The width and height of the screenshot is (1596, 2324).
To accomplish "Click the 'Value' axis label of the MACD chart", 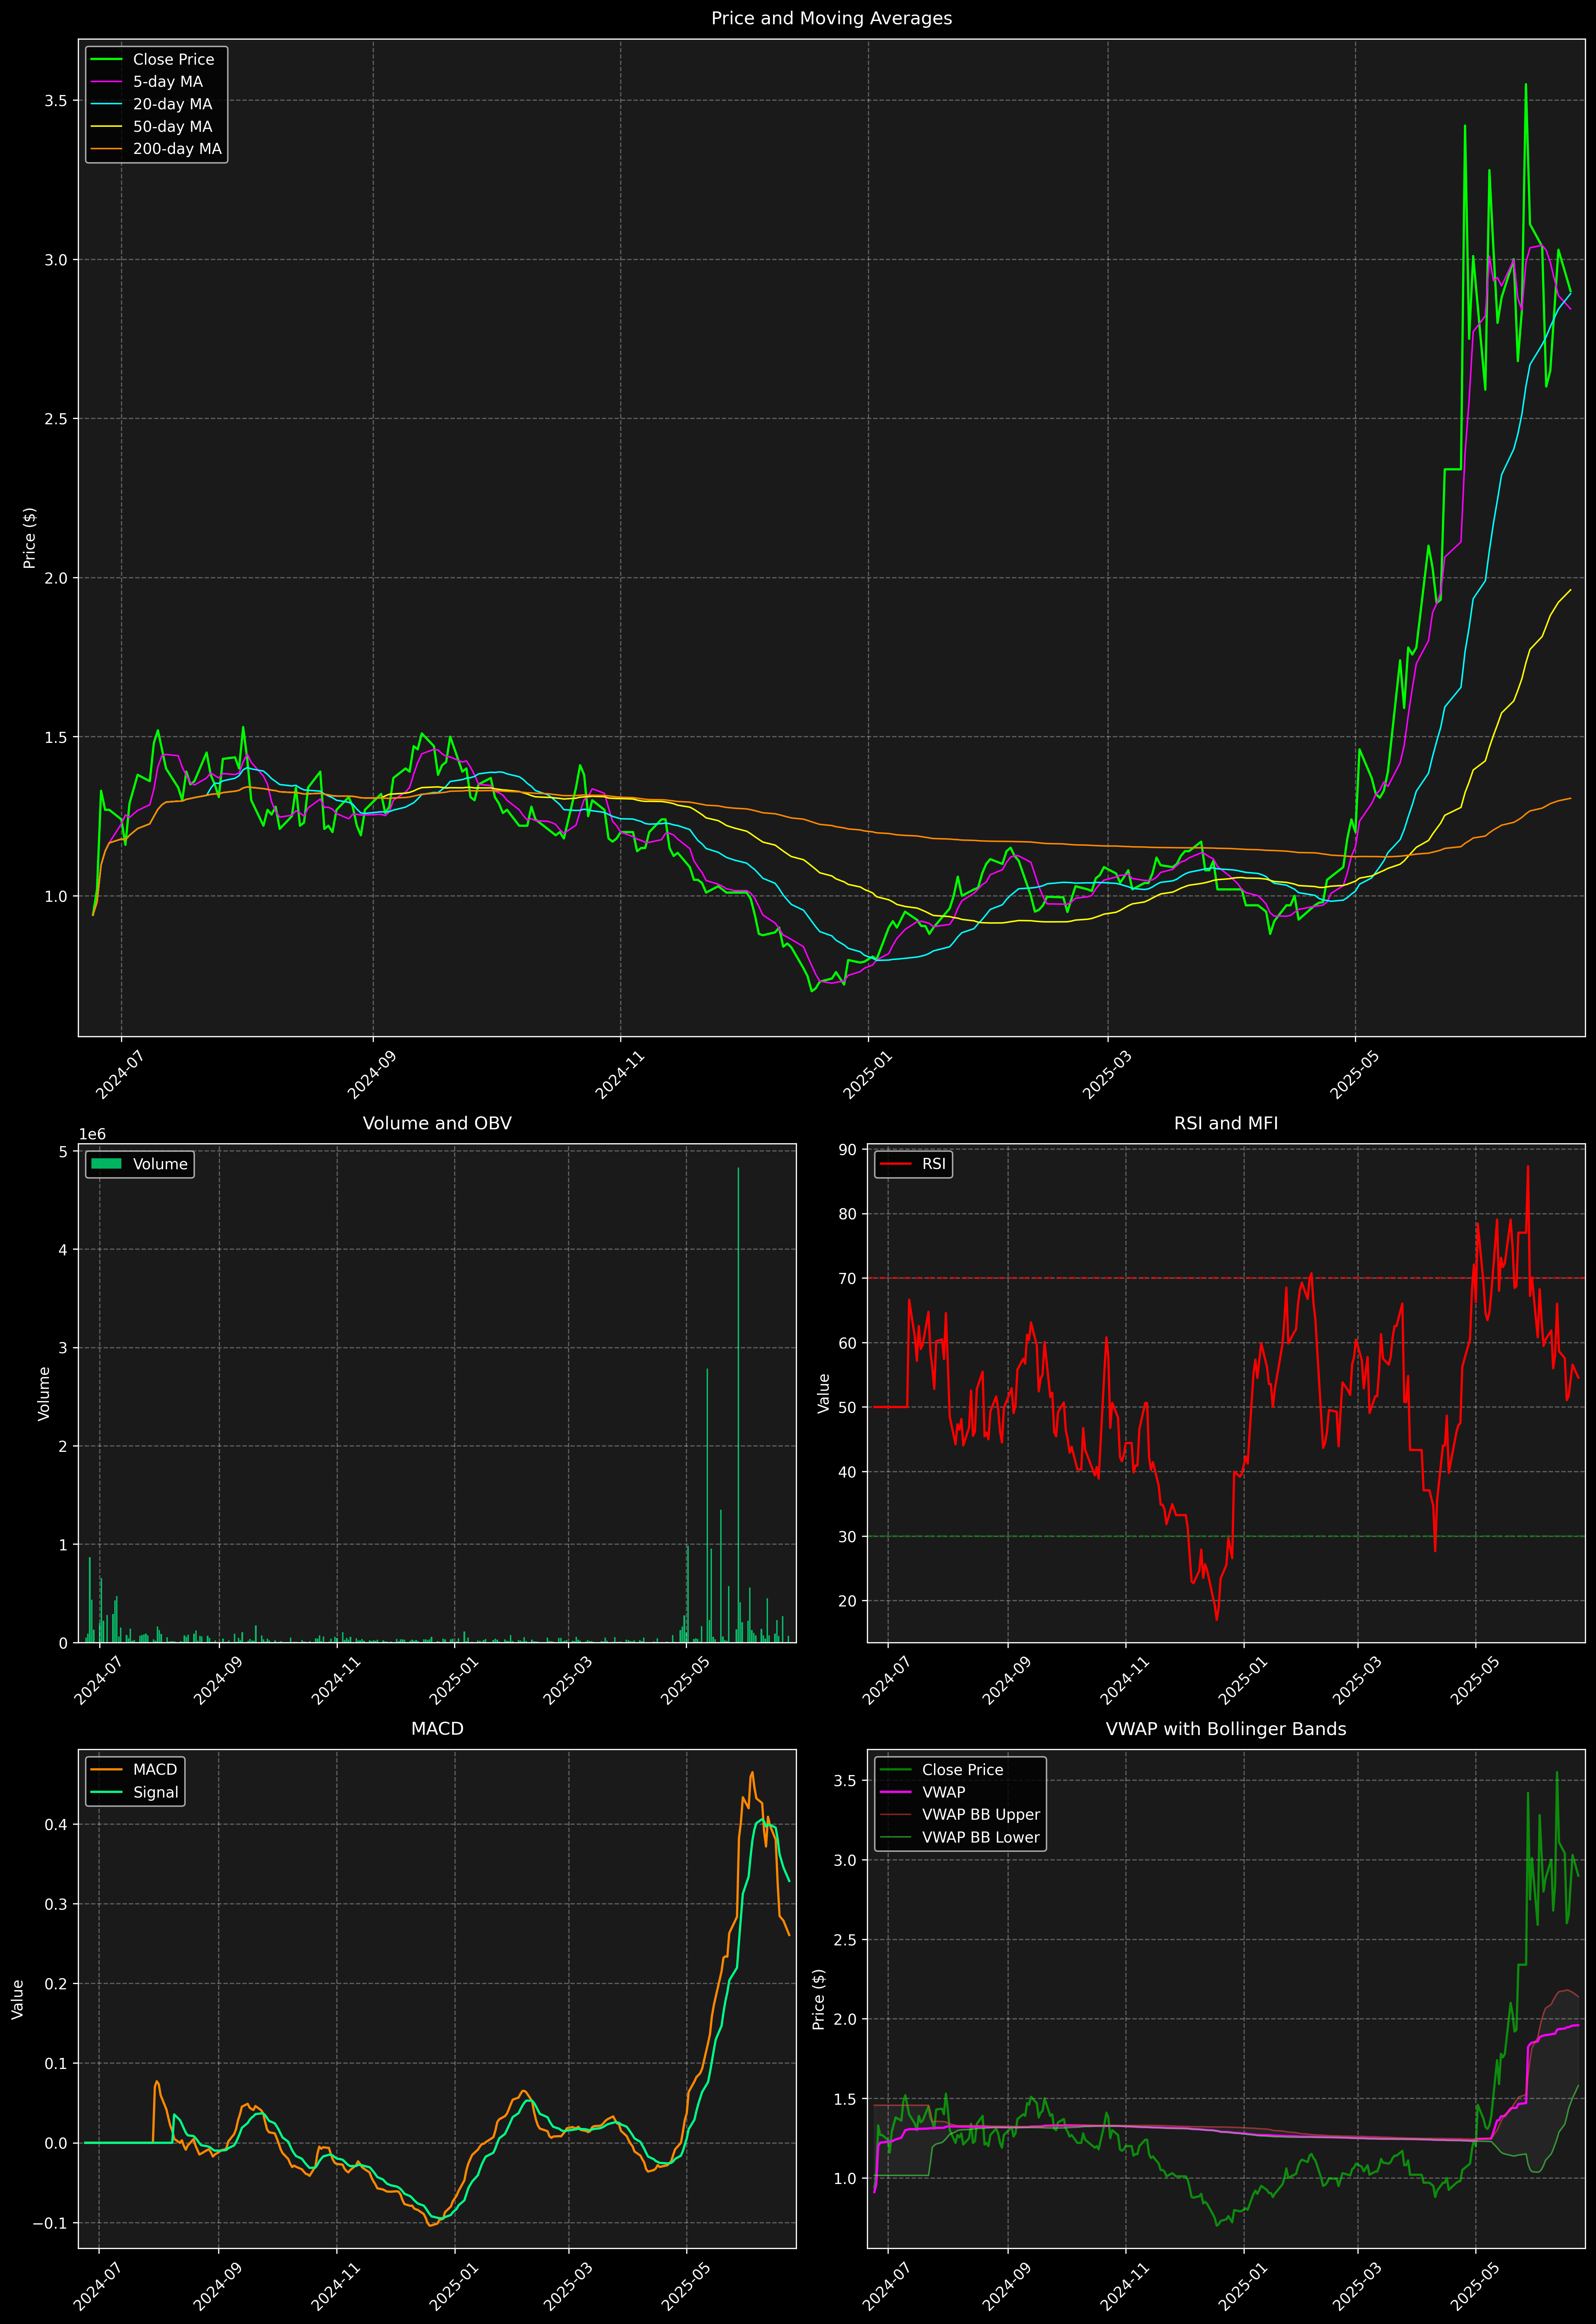I will pyautogui.click(x=18, y=1999).
